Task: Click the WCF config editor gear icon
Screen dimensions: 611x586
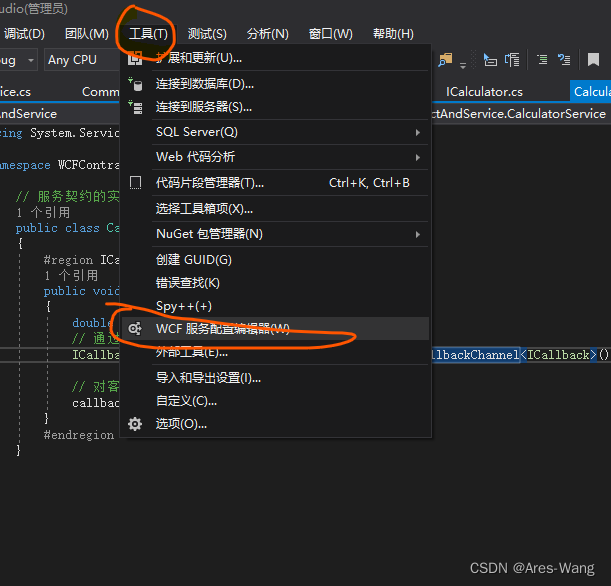Action: 135,328
